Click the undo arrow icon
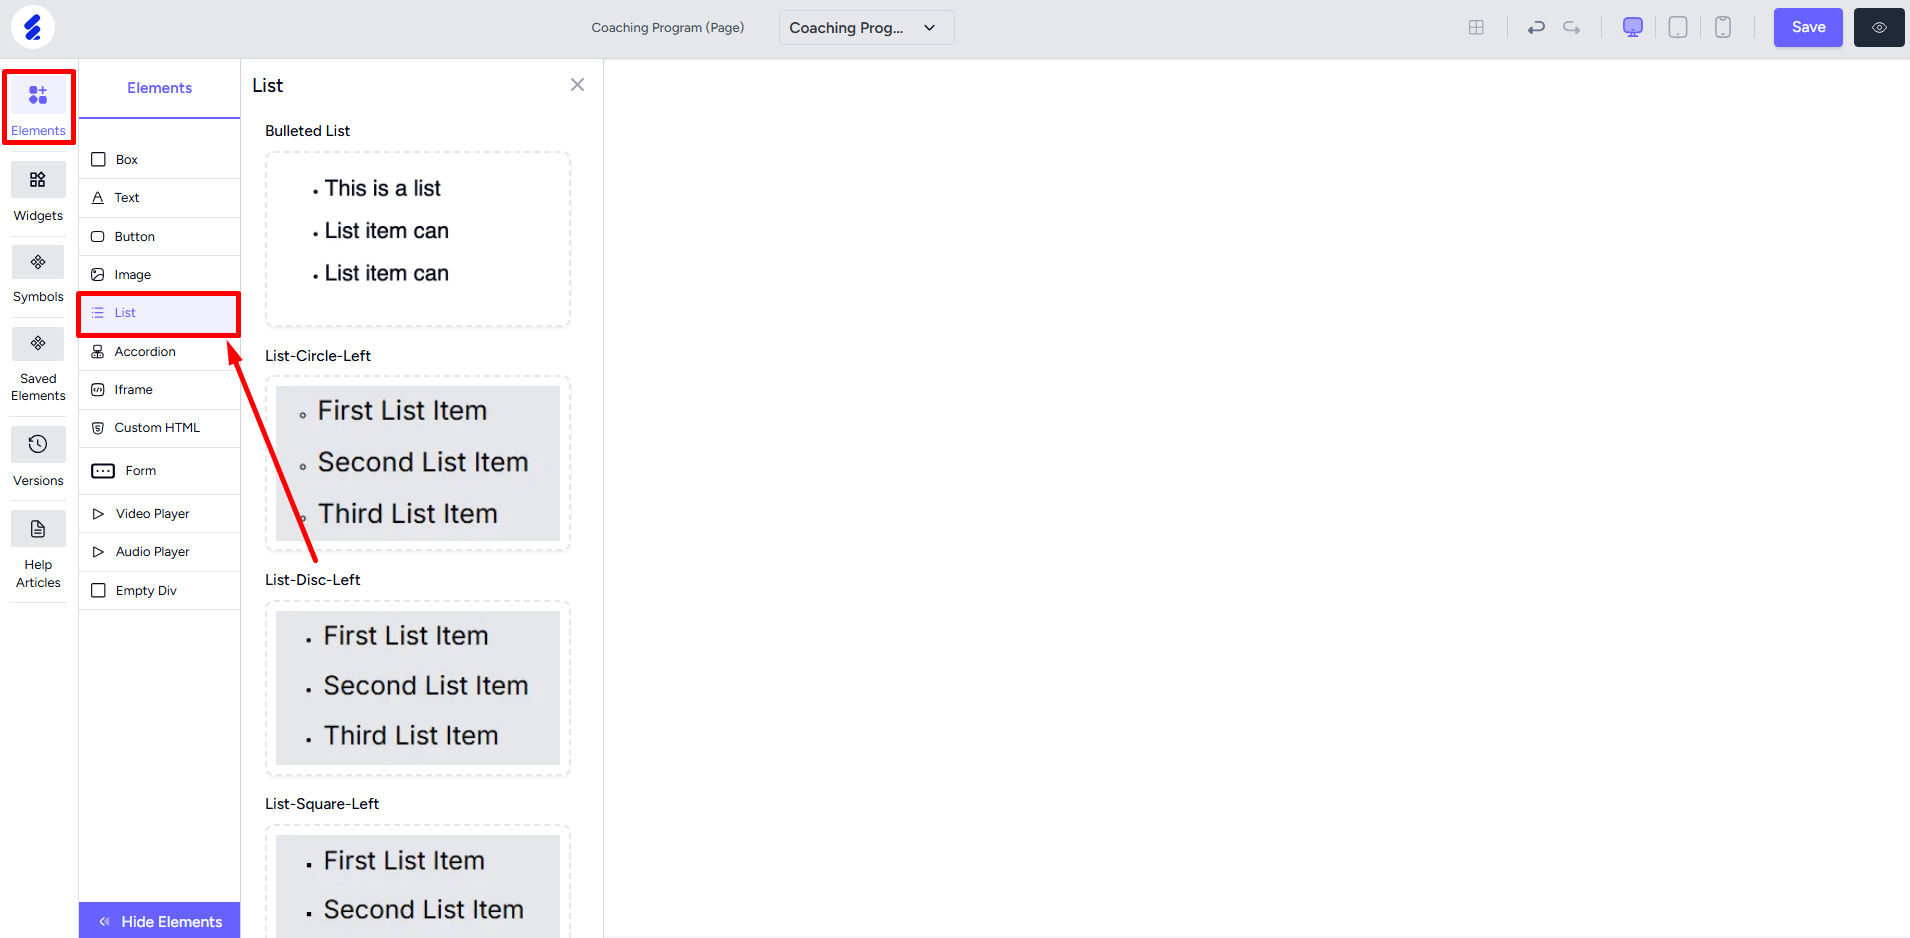Image resolution: width=1910 pixels, height=938 pixels. click(1536, 28)
